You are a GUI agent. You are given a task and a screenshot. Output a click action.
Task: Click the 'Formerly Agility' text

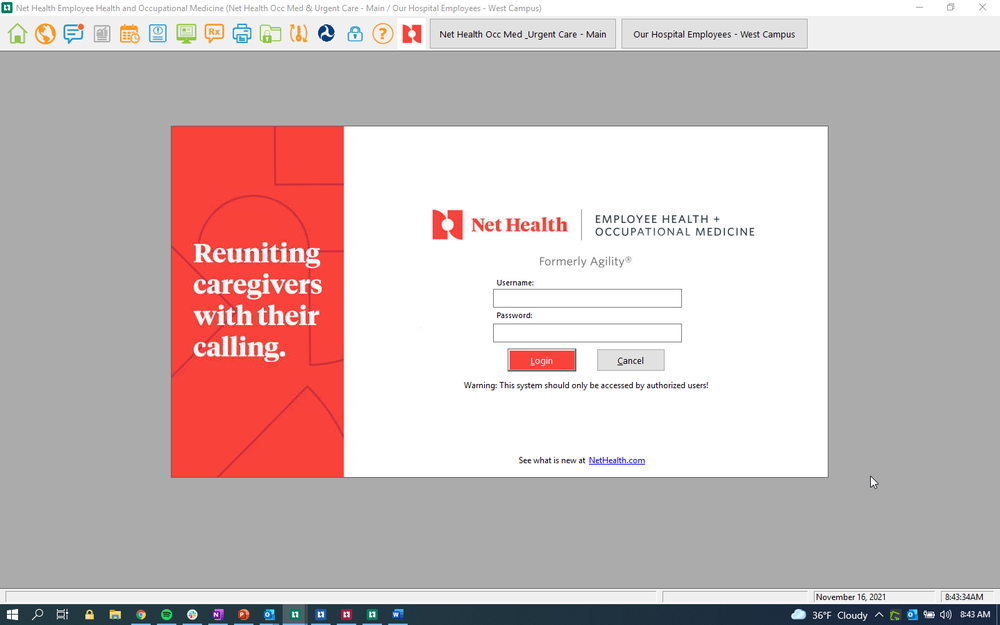[585, 261]
